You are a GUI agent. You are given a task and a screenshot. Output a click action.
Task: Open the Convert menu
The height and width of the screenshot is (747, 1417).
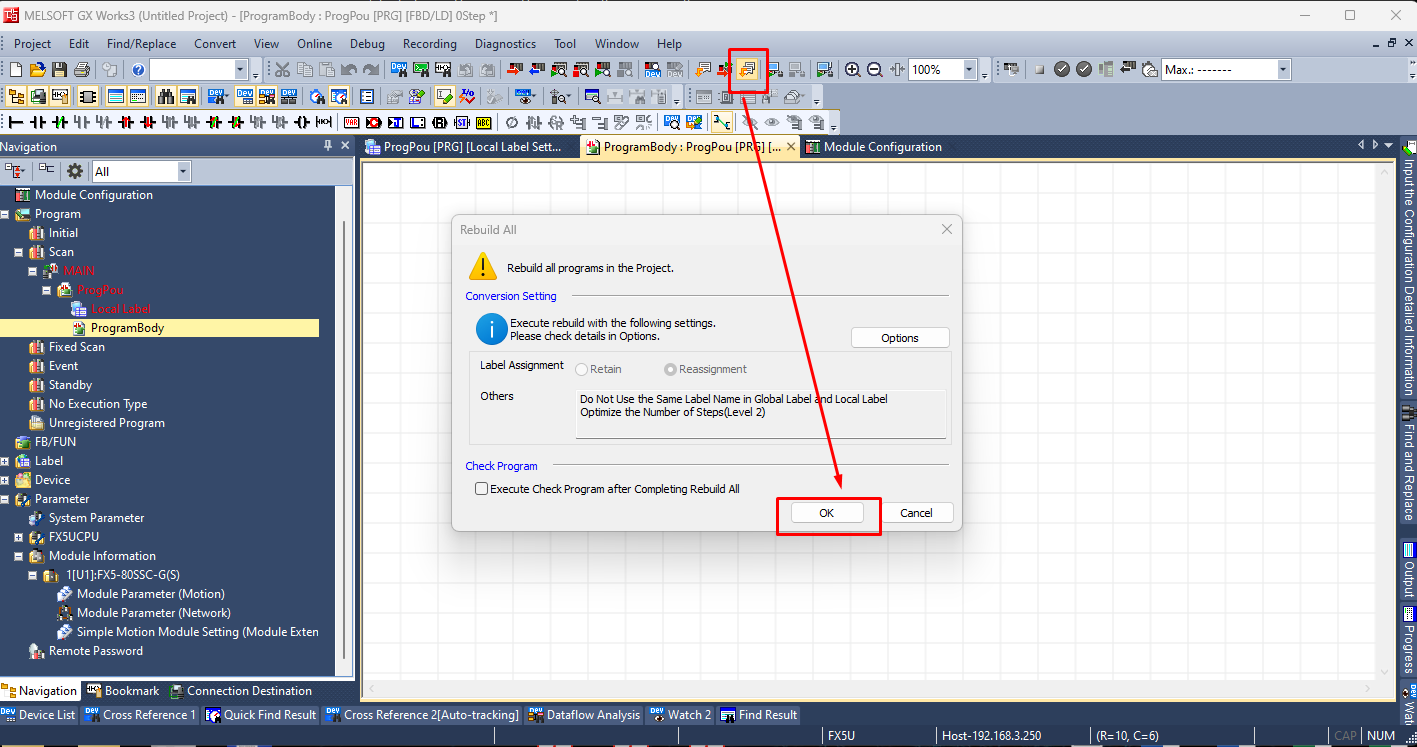coord(215,44)
